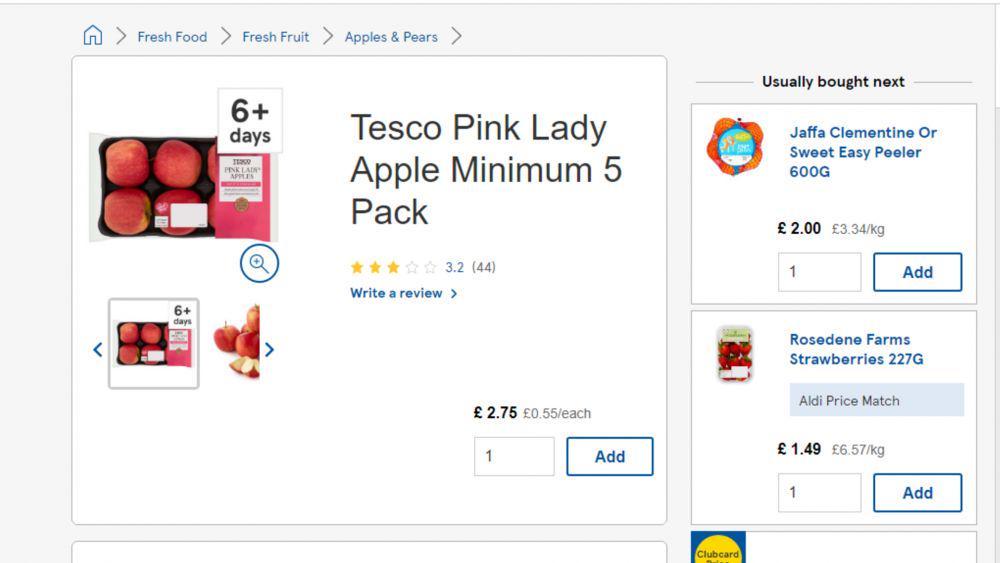Show next product image with right arrow
This screenshot has width=1000, height=563.
269,349
